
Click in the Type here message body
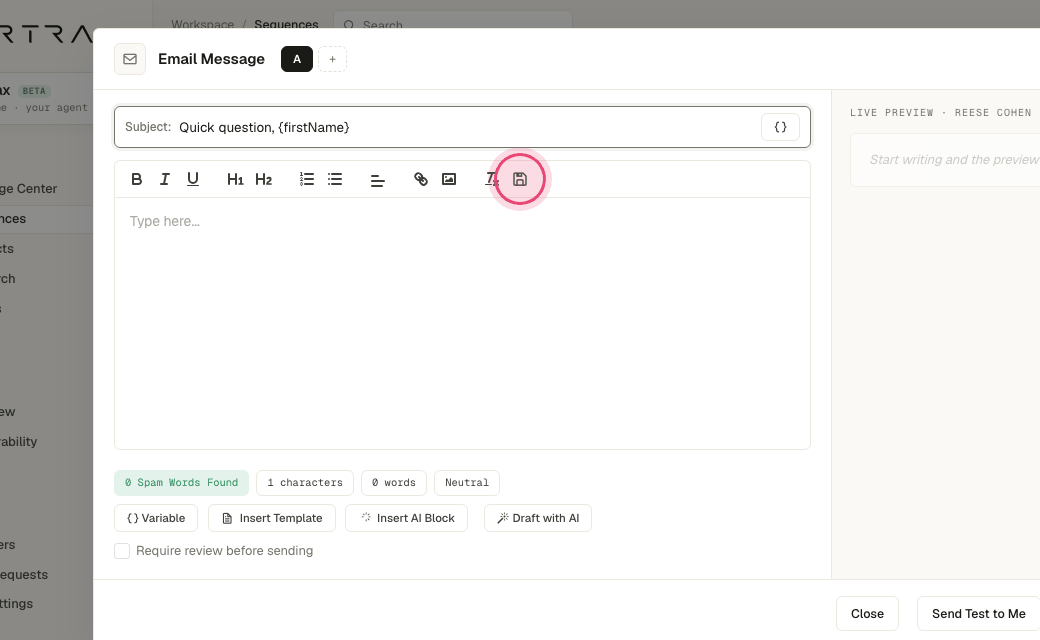point(462,323)
